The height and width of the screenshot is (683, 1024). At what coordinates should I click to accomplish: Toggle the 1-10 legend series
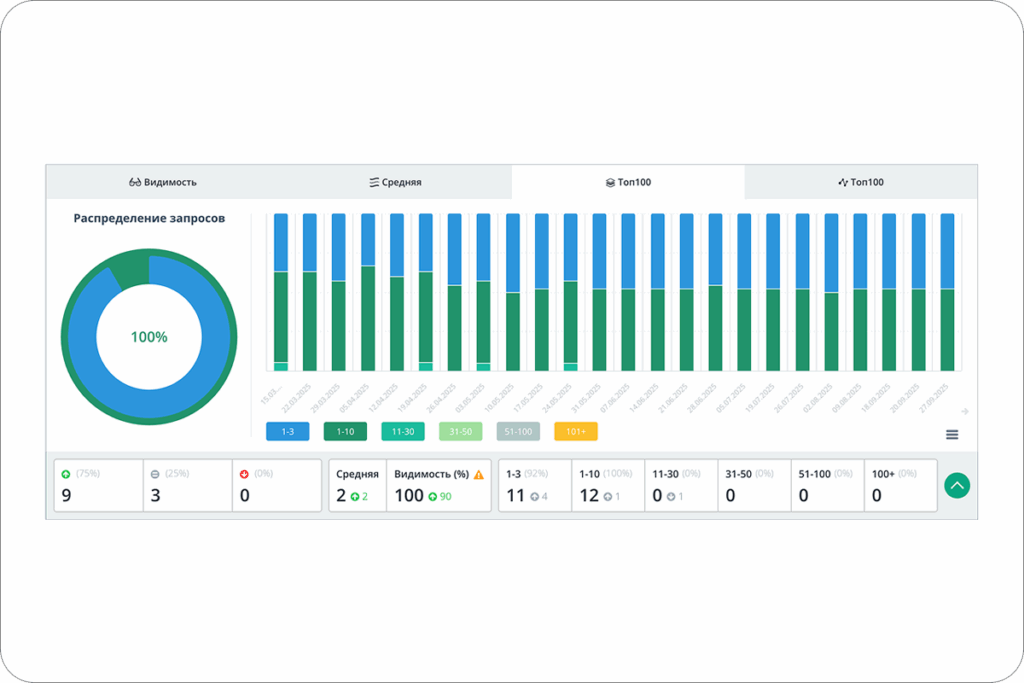(x=345, y=432)
